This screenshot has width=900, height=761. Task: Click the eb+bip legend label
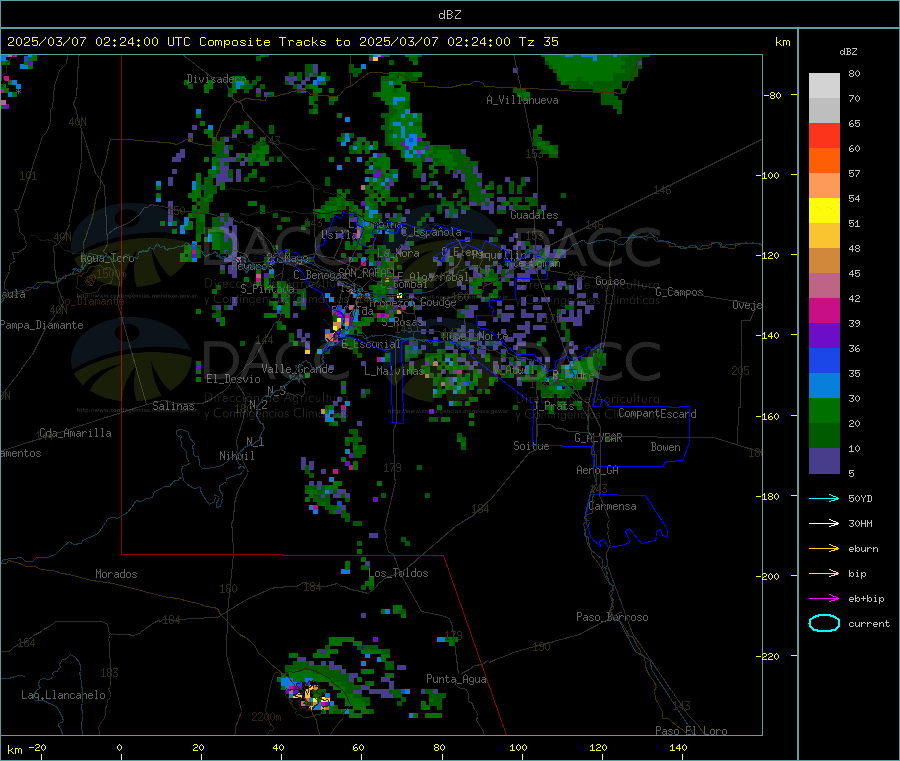(x=866, y=599)
